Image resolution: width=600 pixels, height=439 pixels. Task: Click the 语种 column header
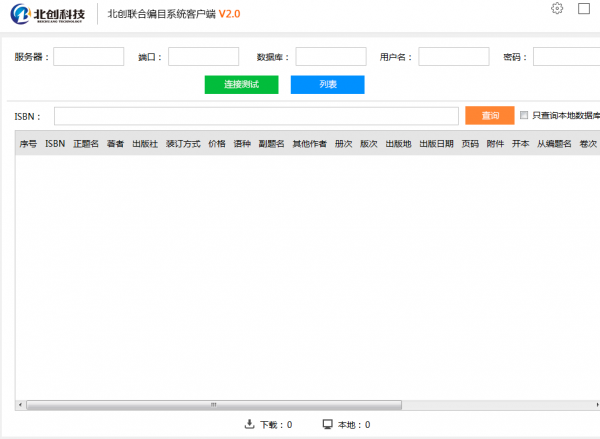pyautogui.click(x=242, y=144)
